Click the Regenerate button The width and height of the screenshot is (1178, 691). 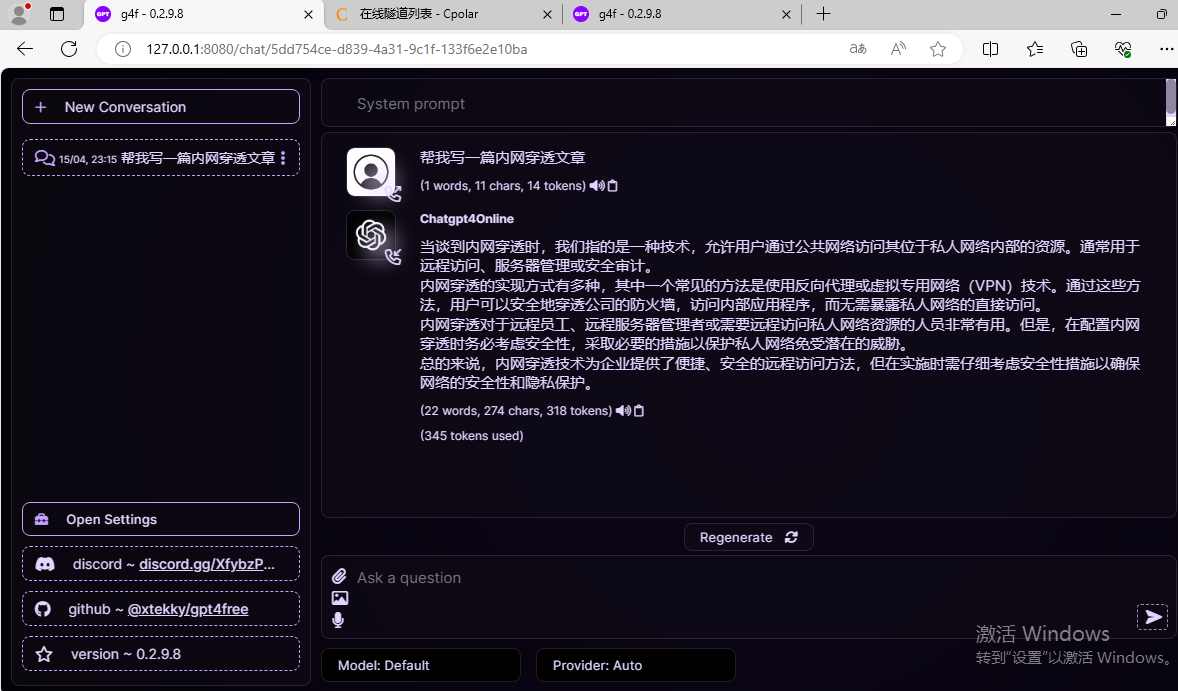coord(748,537)
